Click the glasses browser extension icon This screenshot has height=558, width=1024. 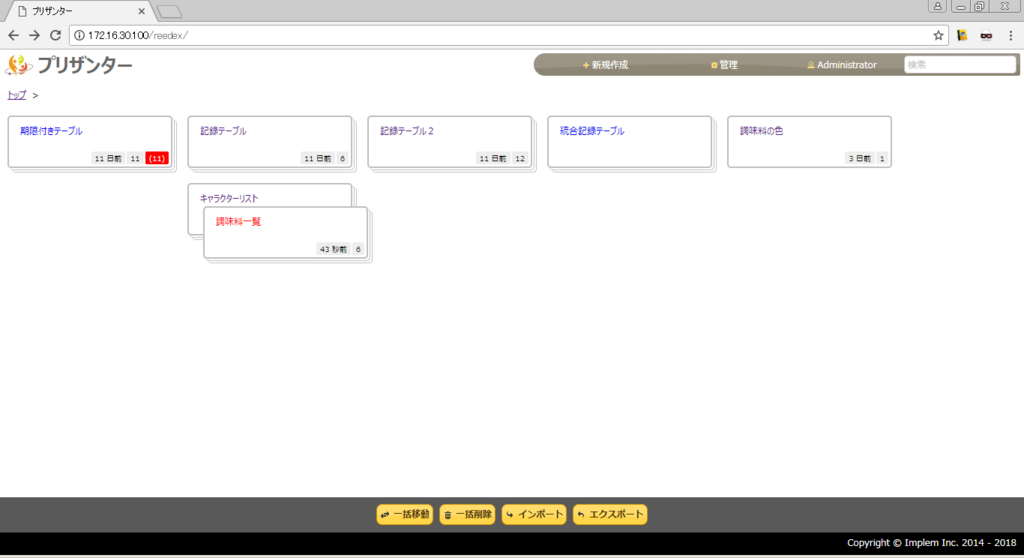pyautogui.click(x=986, y=36)
